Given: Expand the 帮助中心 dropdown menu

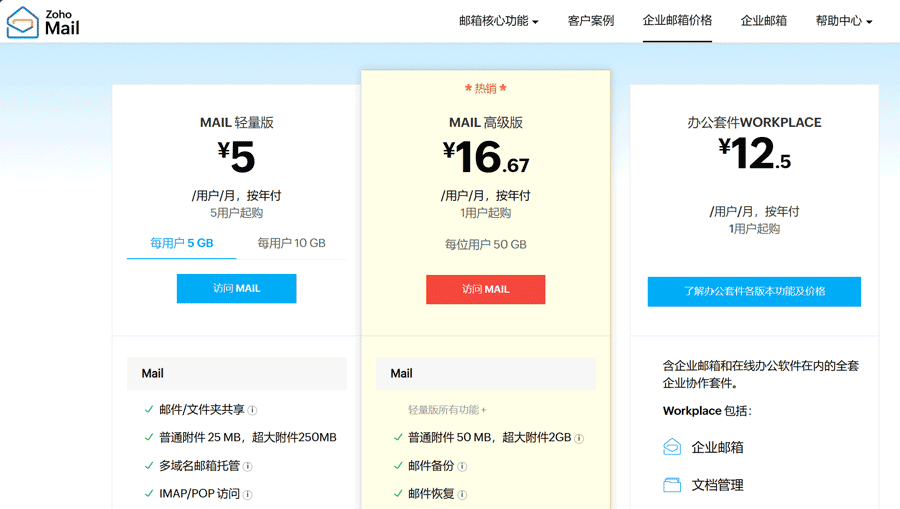Looking at the screenshot, I should [844, 21].
